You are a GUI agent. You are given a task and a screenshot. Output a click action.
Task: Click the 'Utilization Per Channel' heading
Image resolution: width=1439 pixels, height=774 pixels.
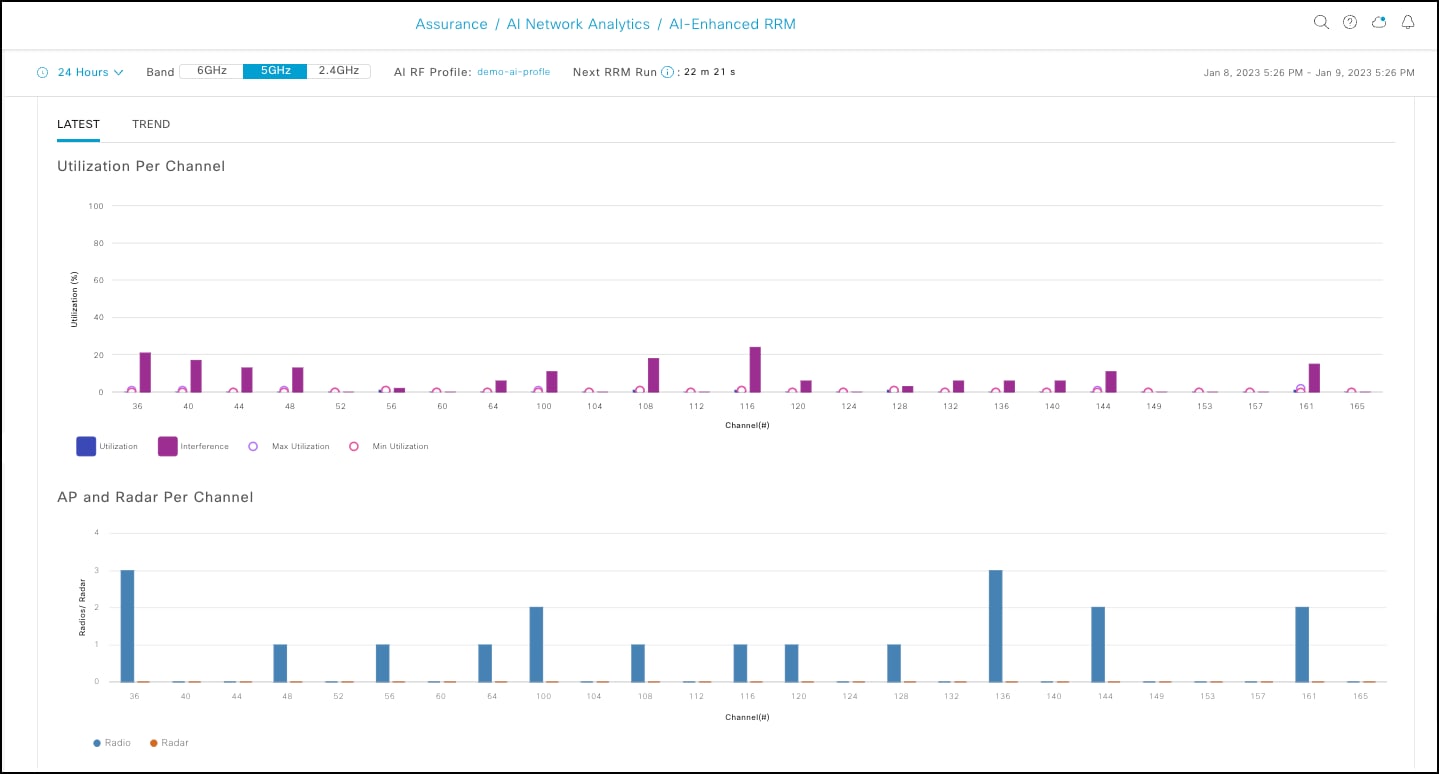141,166
